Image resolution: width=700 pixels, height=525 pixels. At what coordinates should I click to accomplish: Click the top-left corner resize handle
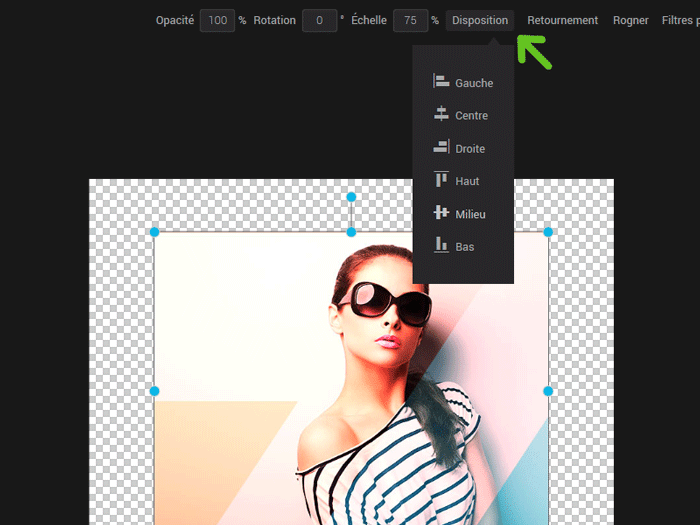coord(154,232)
